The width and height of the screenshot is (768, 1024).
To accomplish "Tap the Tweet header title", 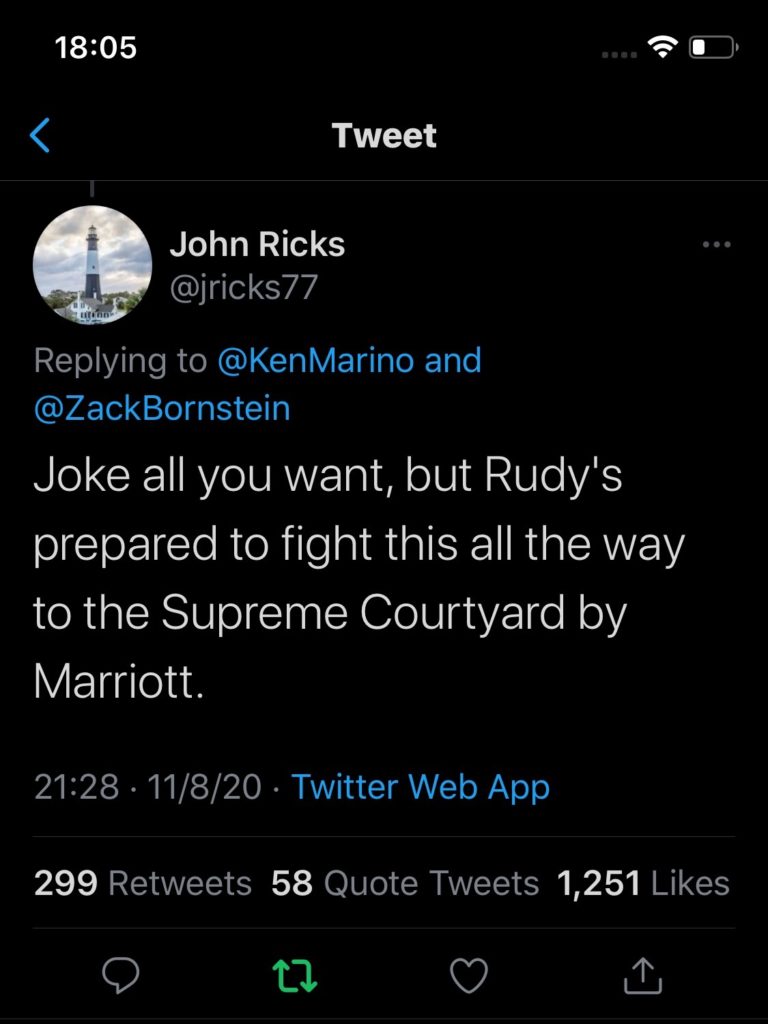I will [384, 135].
